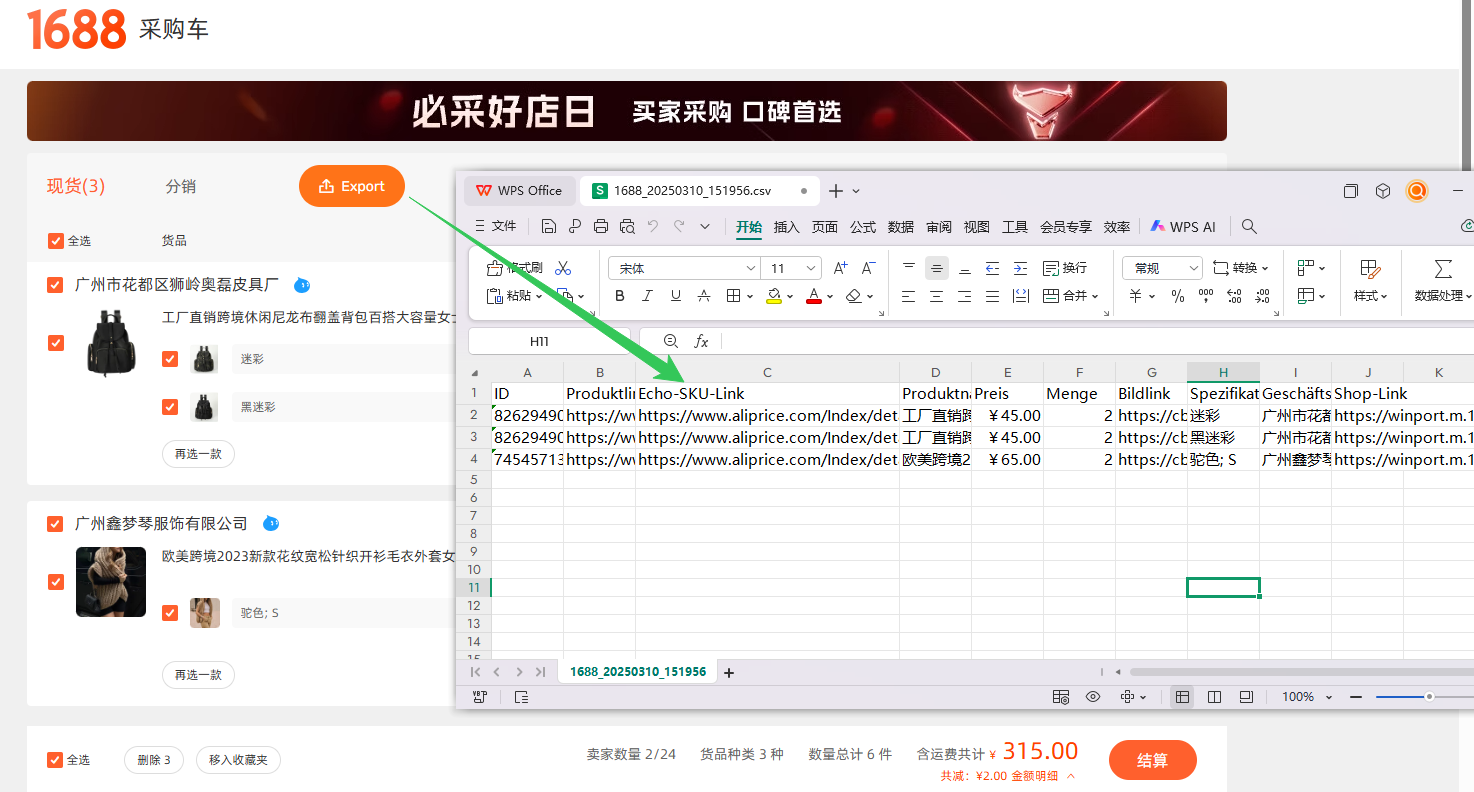Image resolution: width=1474 pixels, height=792 pixels.
Task: Decrease indent in WPS ribbon
Action: (992, 268)
